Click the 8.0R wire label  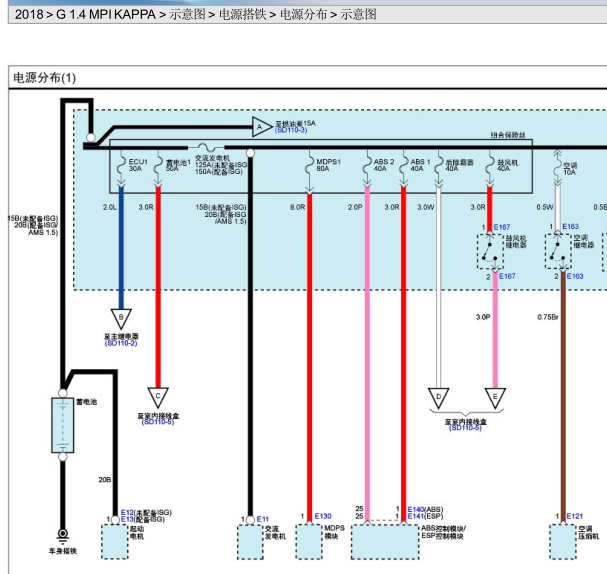[298, 207]
